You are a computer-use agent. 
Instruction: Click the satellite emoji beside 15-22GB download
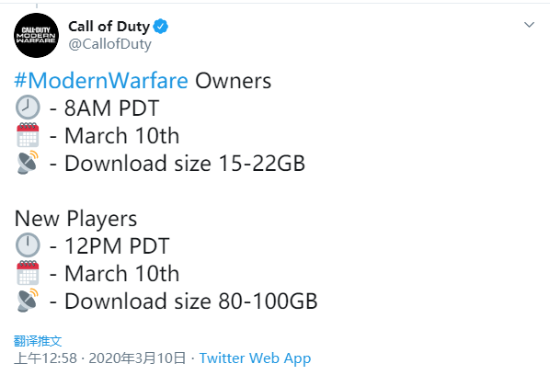[x=27, y=162]
